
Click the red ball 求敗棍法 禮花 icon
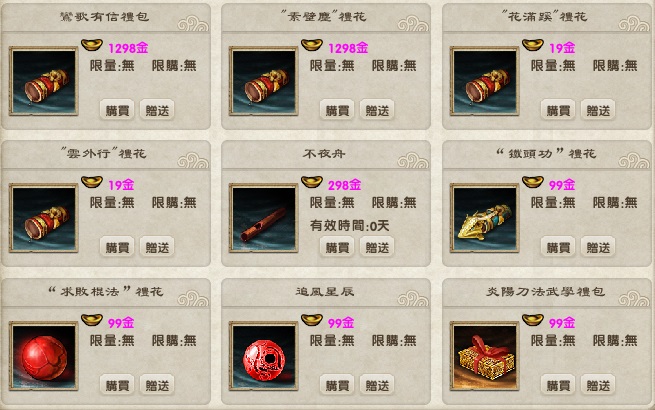point(43,356)
